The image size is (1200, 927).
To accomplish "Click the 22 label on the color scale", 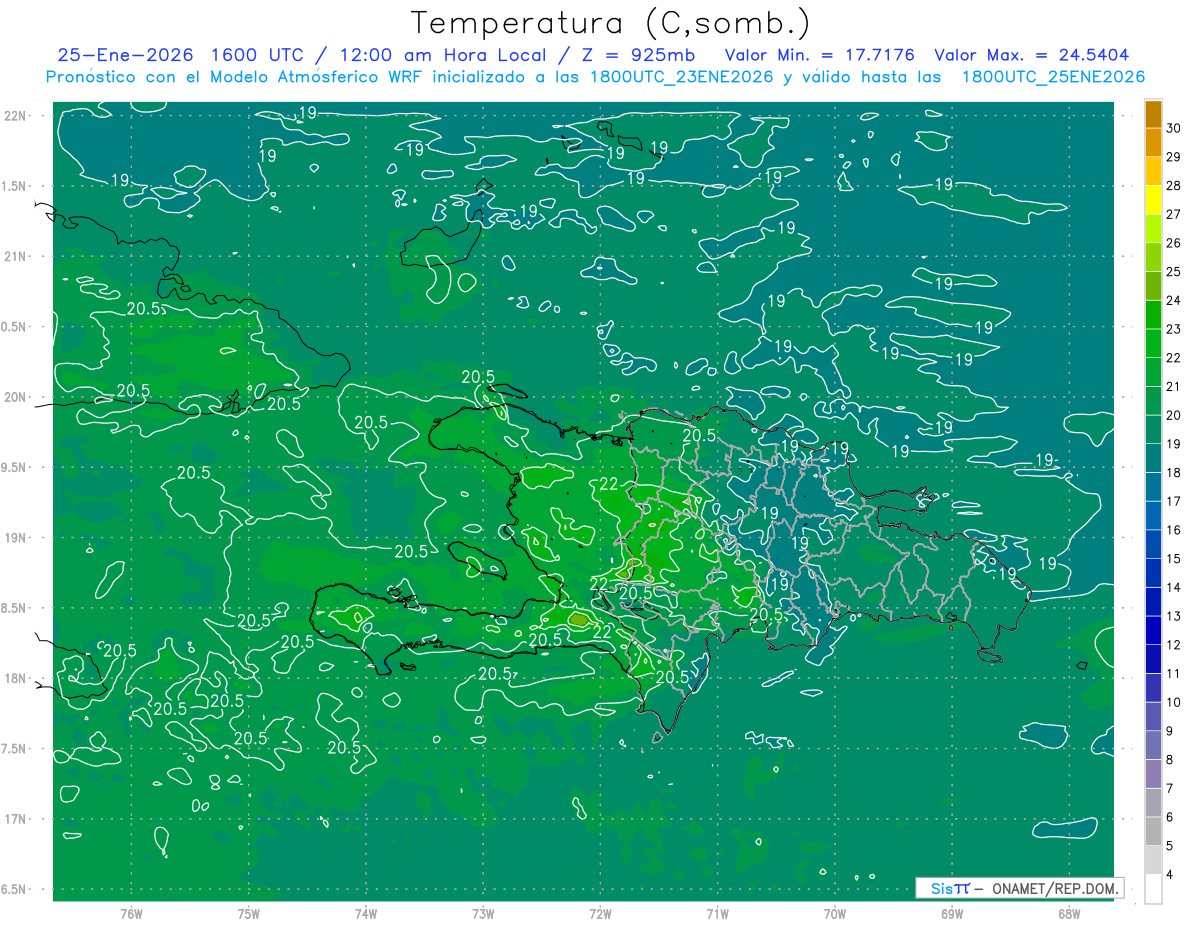I will [1174, 358].
